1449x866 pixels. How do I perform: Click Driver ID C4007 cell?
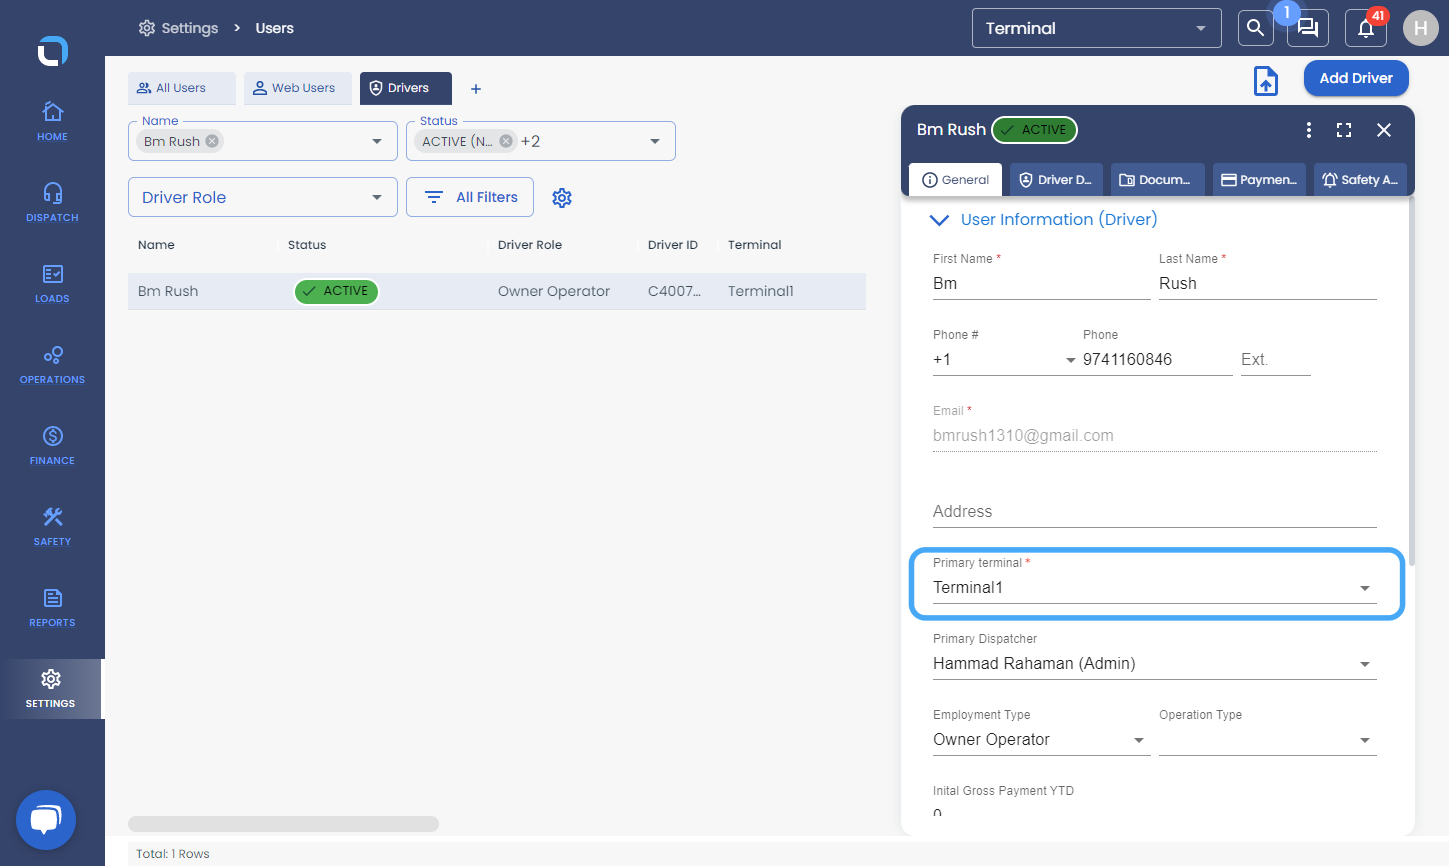coord(674,291)
